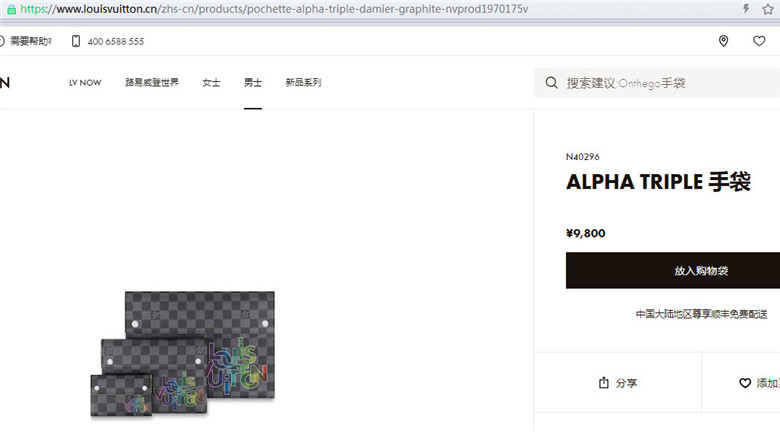Image resolution: width=780 pixels, height=432 pixels.
Task: Click the 中国大陆地区尊享顺丰免费配送 notice
Action: [x=701, y=314]
